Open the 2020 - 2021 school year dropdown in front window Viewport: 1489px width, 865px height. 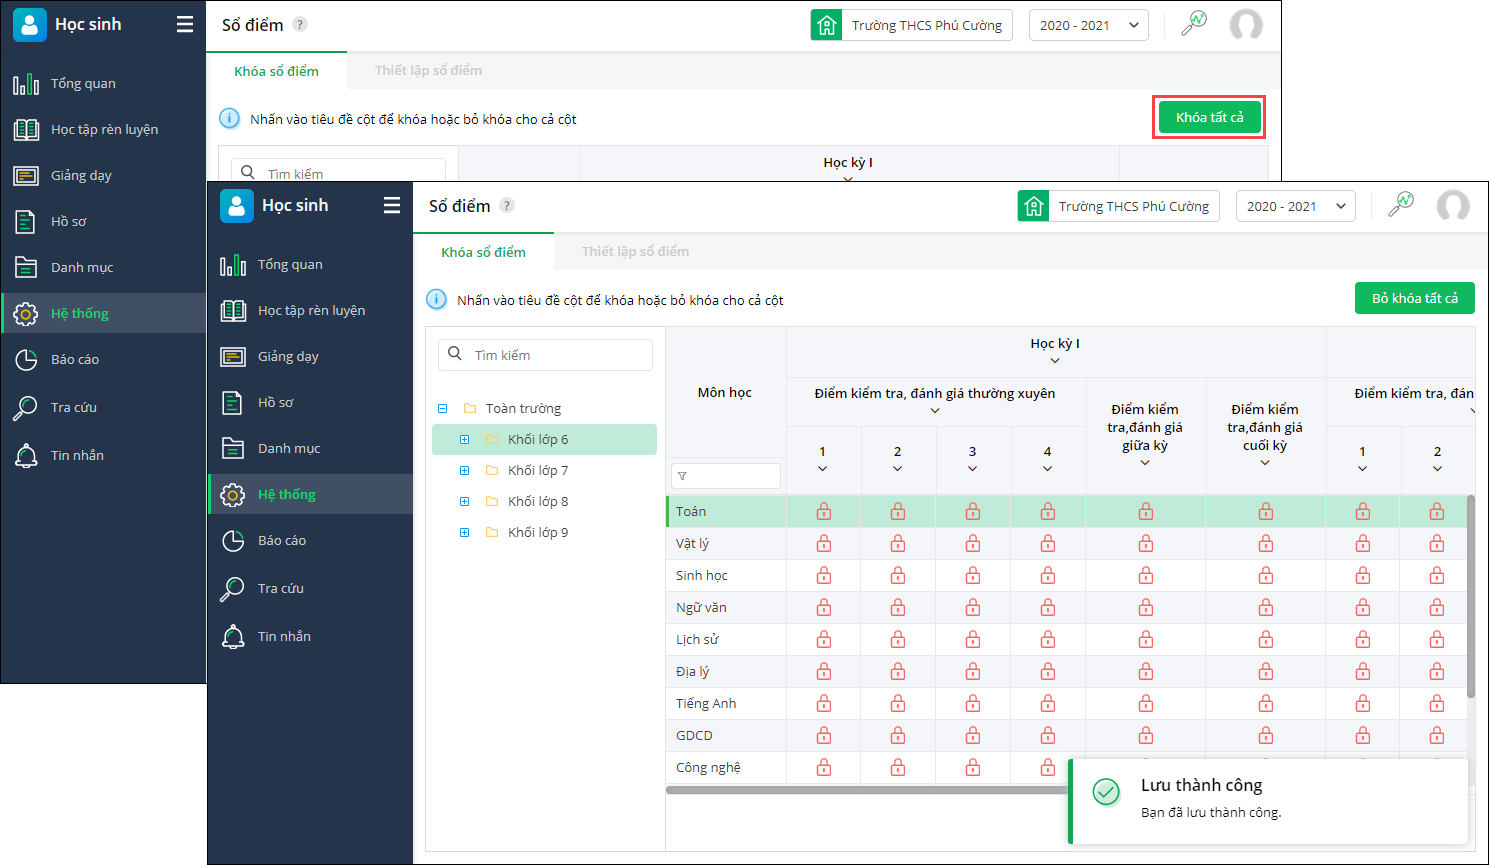coord(1295,206)
